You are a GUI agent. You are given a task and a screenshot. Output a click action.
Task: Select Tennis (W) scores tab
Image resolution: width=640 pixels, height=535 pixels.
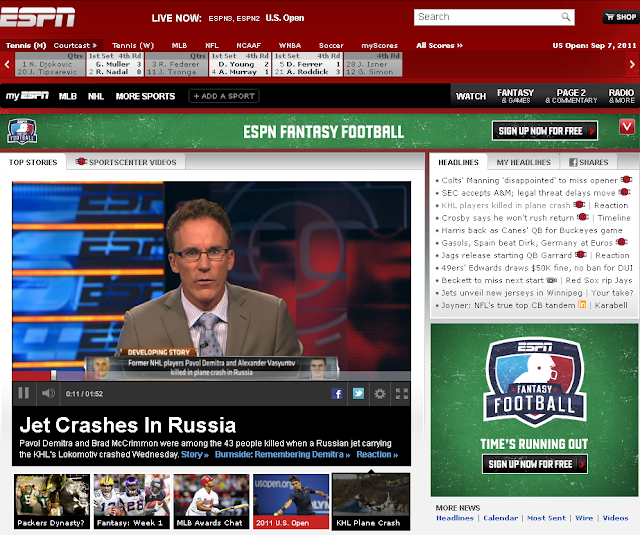click(x=133, y=45)
